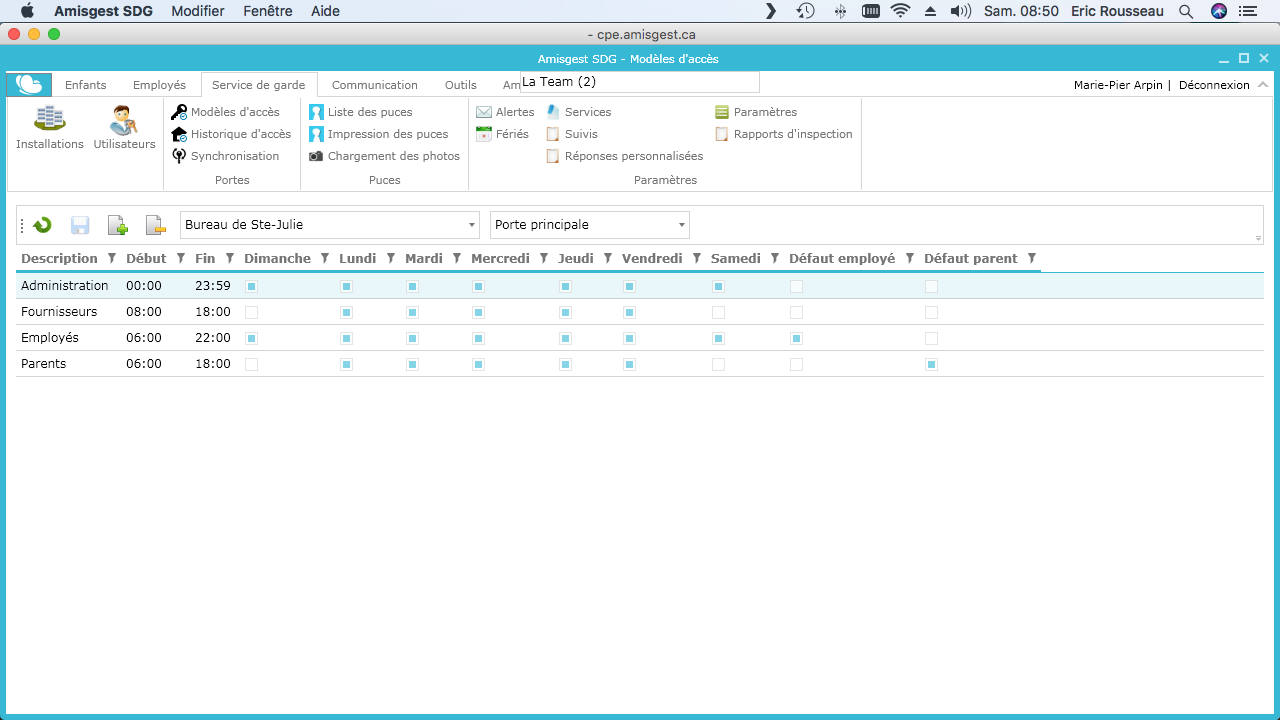The image size is (1280, 720).
Task: Open Aide menu in menu bar
Action: (x=325, y=11)
